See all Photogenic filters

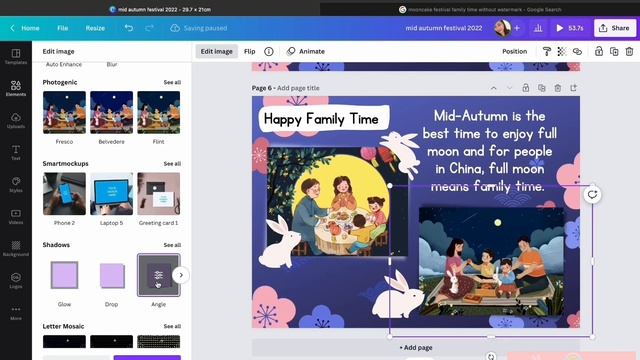pos(172,82)
